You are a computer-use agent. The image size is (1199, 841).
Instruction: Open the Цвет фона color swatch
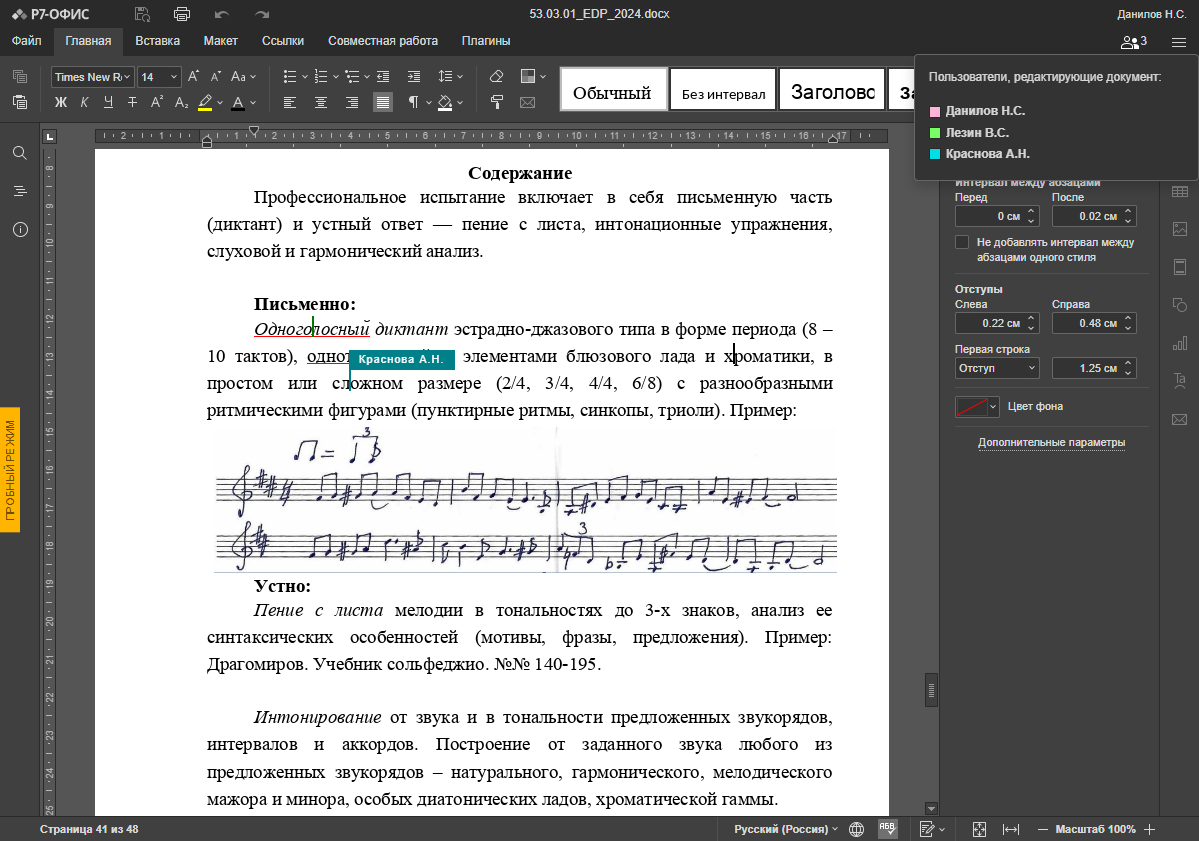(x=977, y=406)
